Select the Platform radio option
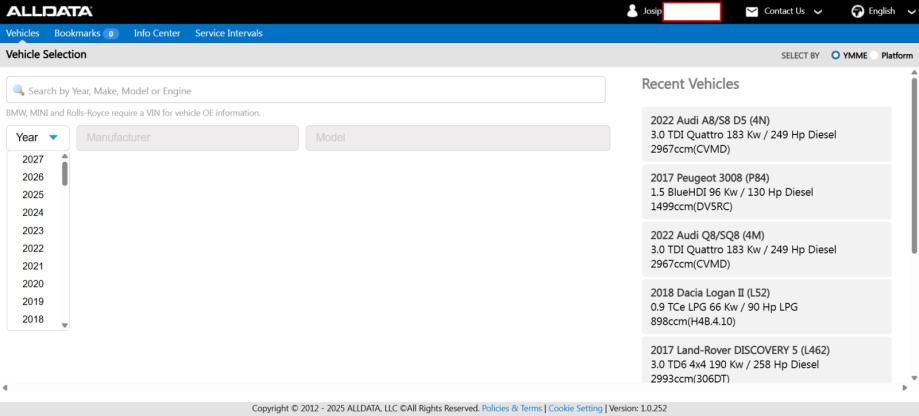Screen dimensions: 919x416 pyautogui.click(x=874, y=56)
